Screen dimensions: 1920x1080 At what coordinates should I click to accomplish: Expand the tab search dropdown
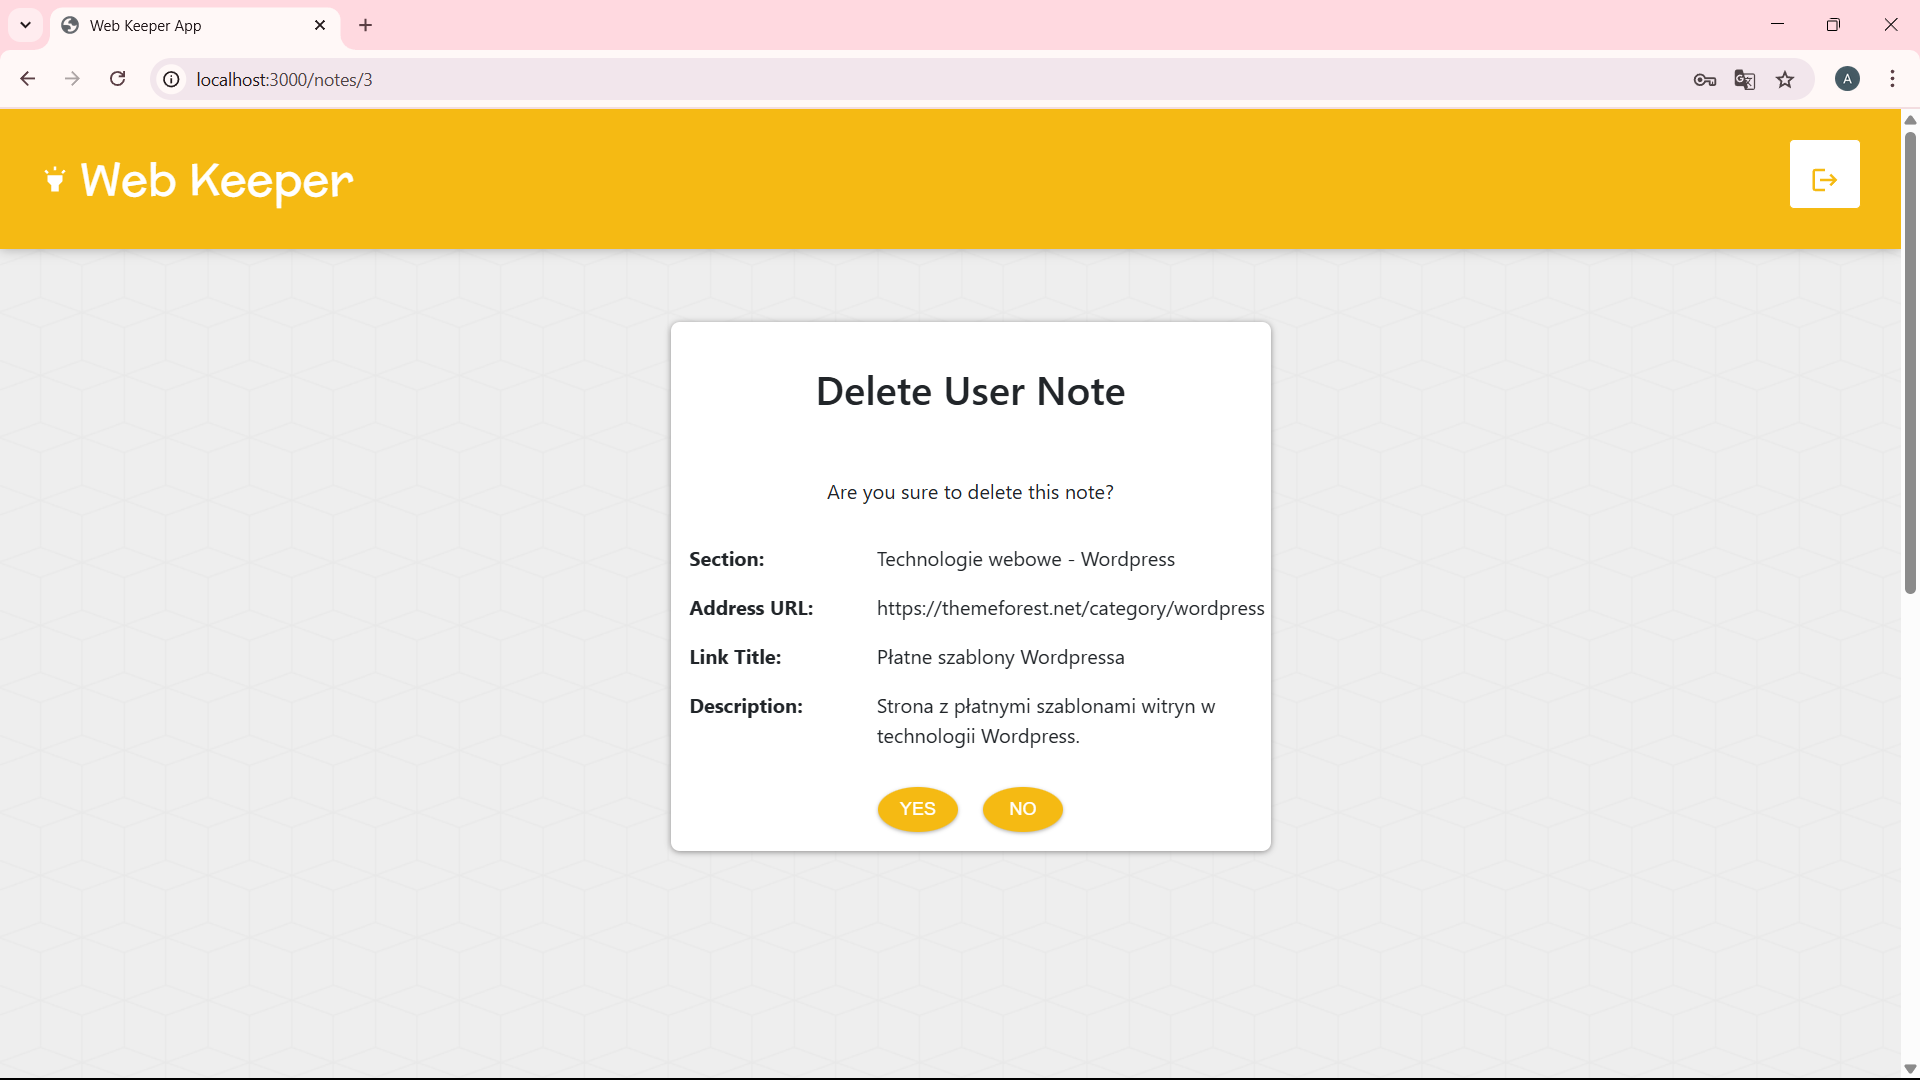click(x=25, y=25)
